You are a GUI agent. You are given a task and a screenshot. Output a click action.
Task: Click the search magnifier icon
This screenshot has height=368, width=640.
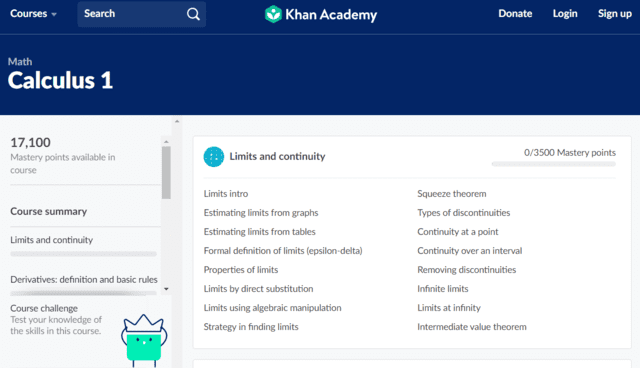point(193,14)
